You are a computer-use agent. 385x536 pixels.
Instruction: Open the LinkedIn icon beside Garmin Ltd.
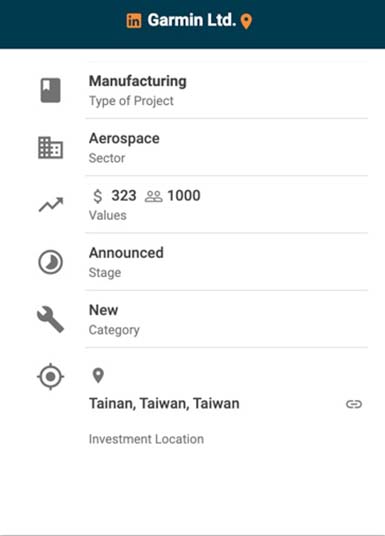pyautogui.click(x=134, y=21)
